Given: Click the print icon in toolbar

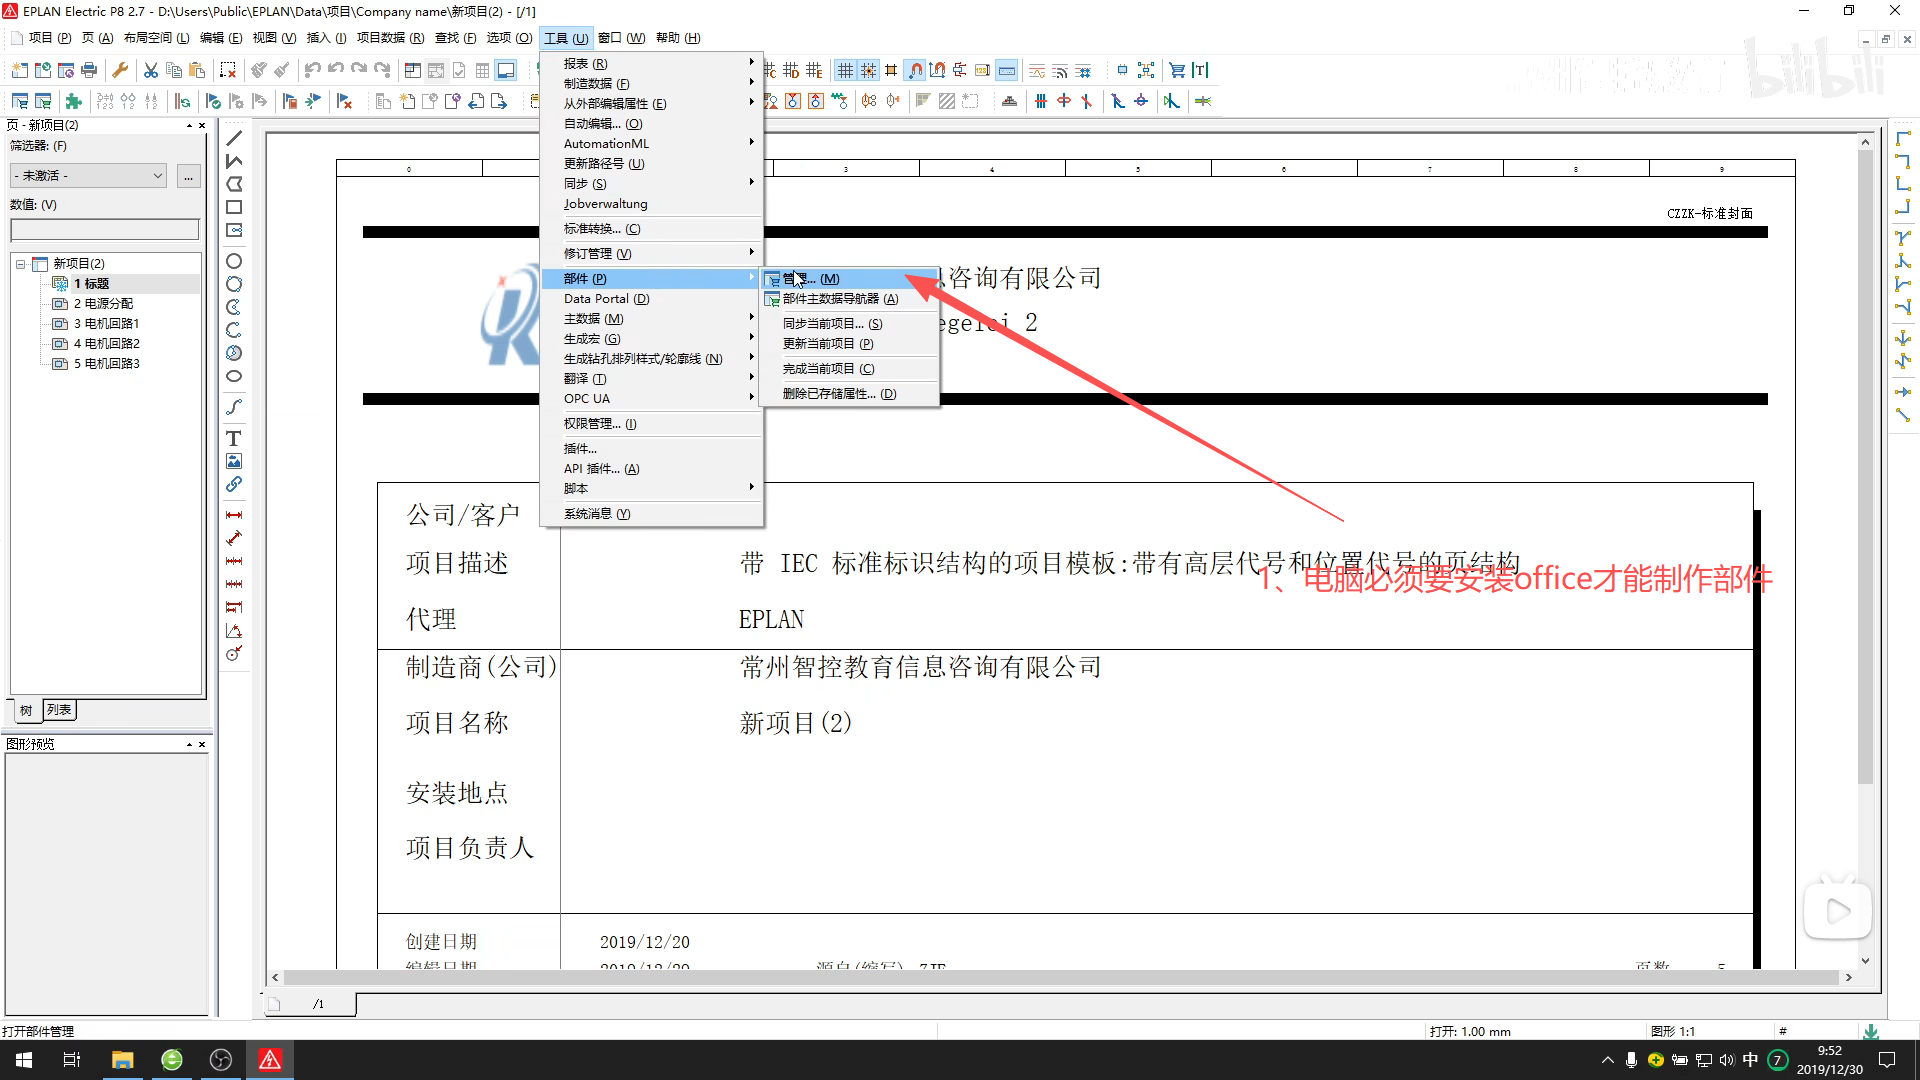Looking at the screenshot, I should click(x=89, y=70).
